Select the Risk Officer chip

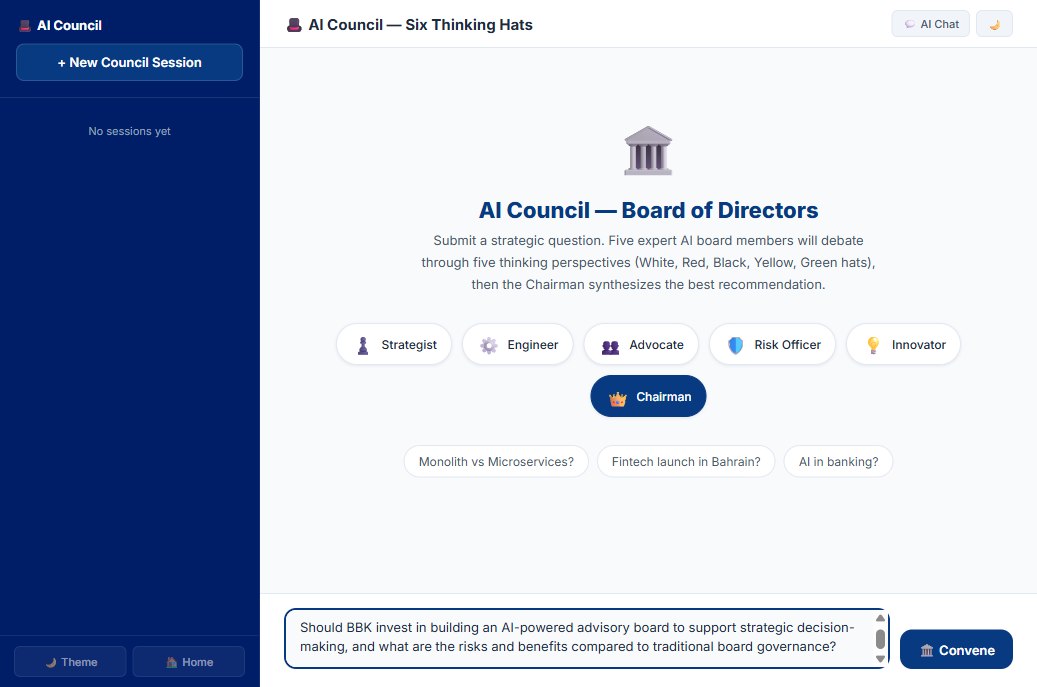coord(772,344)
